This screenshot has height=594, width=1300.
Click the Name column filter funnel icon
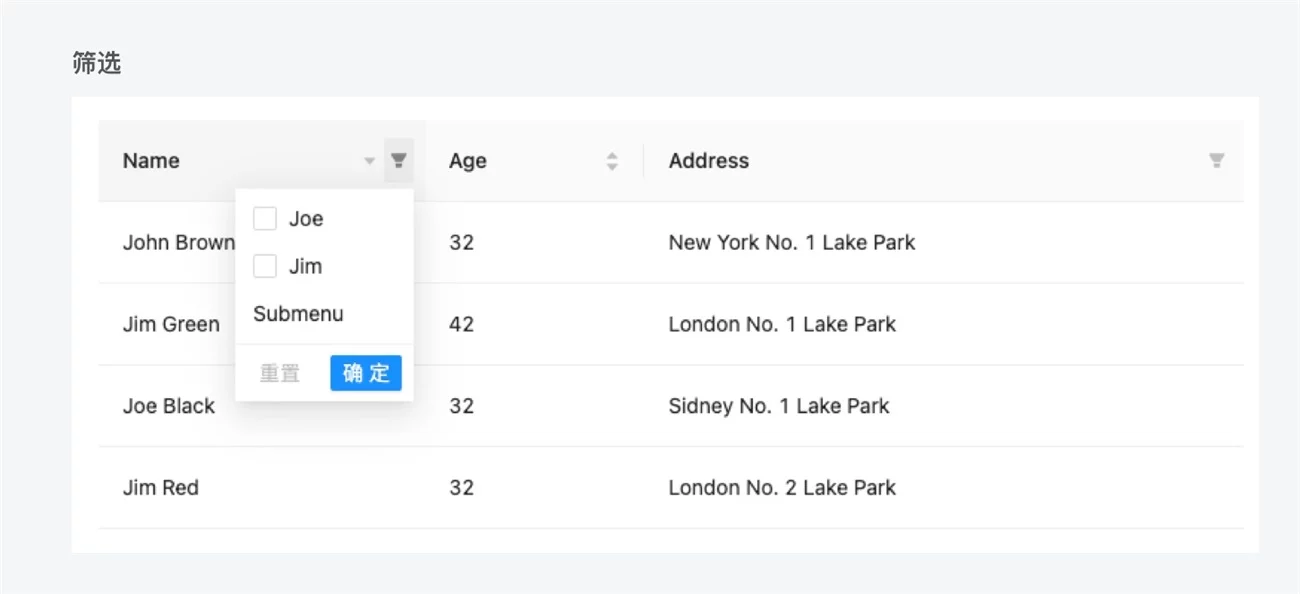pos(398,161)
